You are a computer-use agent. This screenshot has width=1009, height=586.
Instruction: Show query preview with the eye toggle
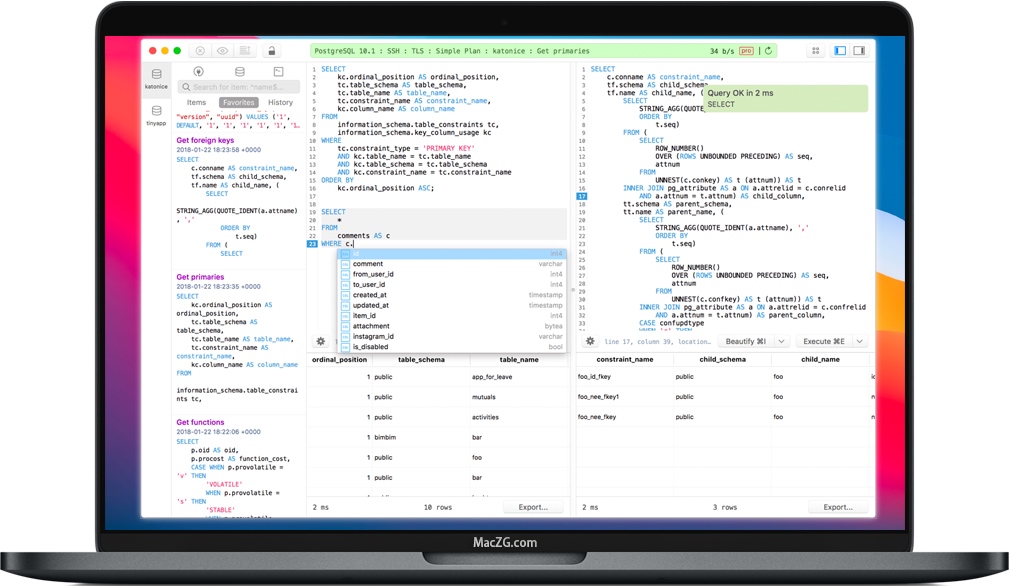[222, 50]
